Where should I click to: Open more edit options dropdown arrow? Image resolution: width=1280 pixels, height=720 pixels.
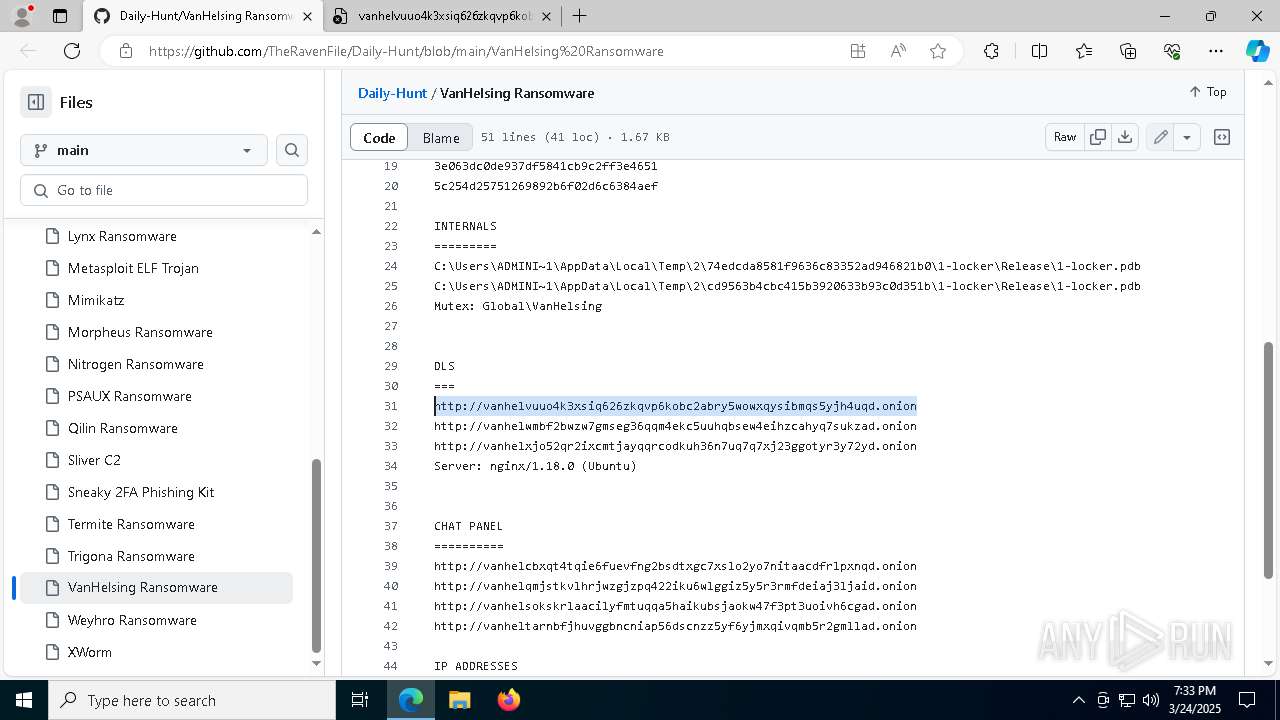point(1187,137)
